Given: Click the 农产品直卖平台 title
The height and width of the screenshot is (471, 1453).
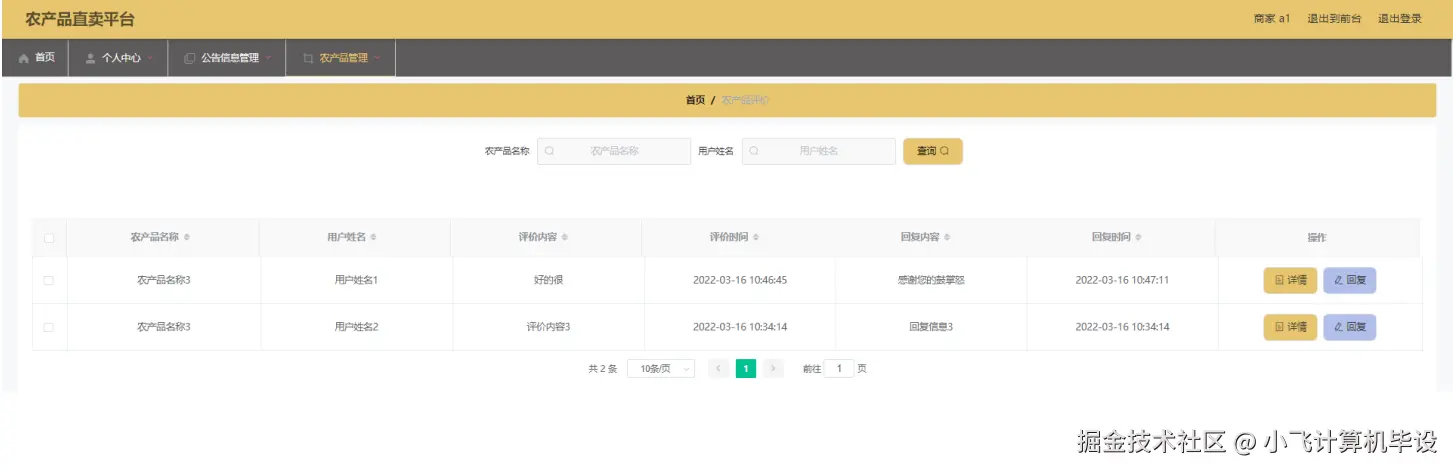Looking at the screenshot, I should point(80,19).
